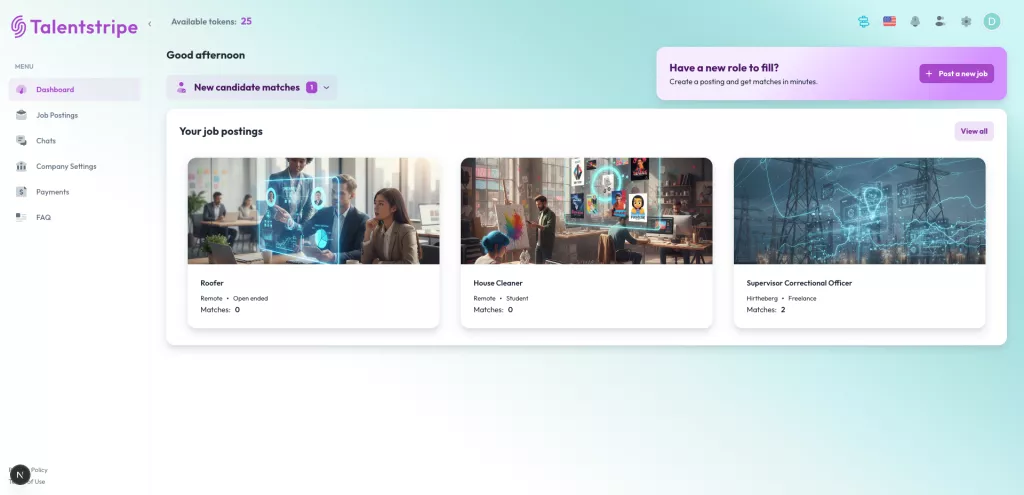Screen dimensions: 1024x495
Task: Click the 'Open ended' label on Roofer card
Action: tap(250, 298)
